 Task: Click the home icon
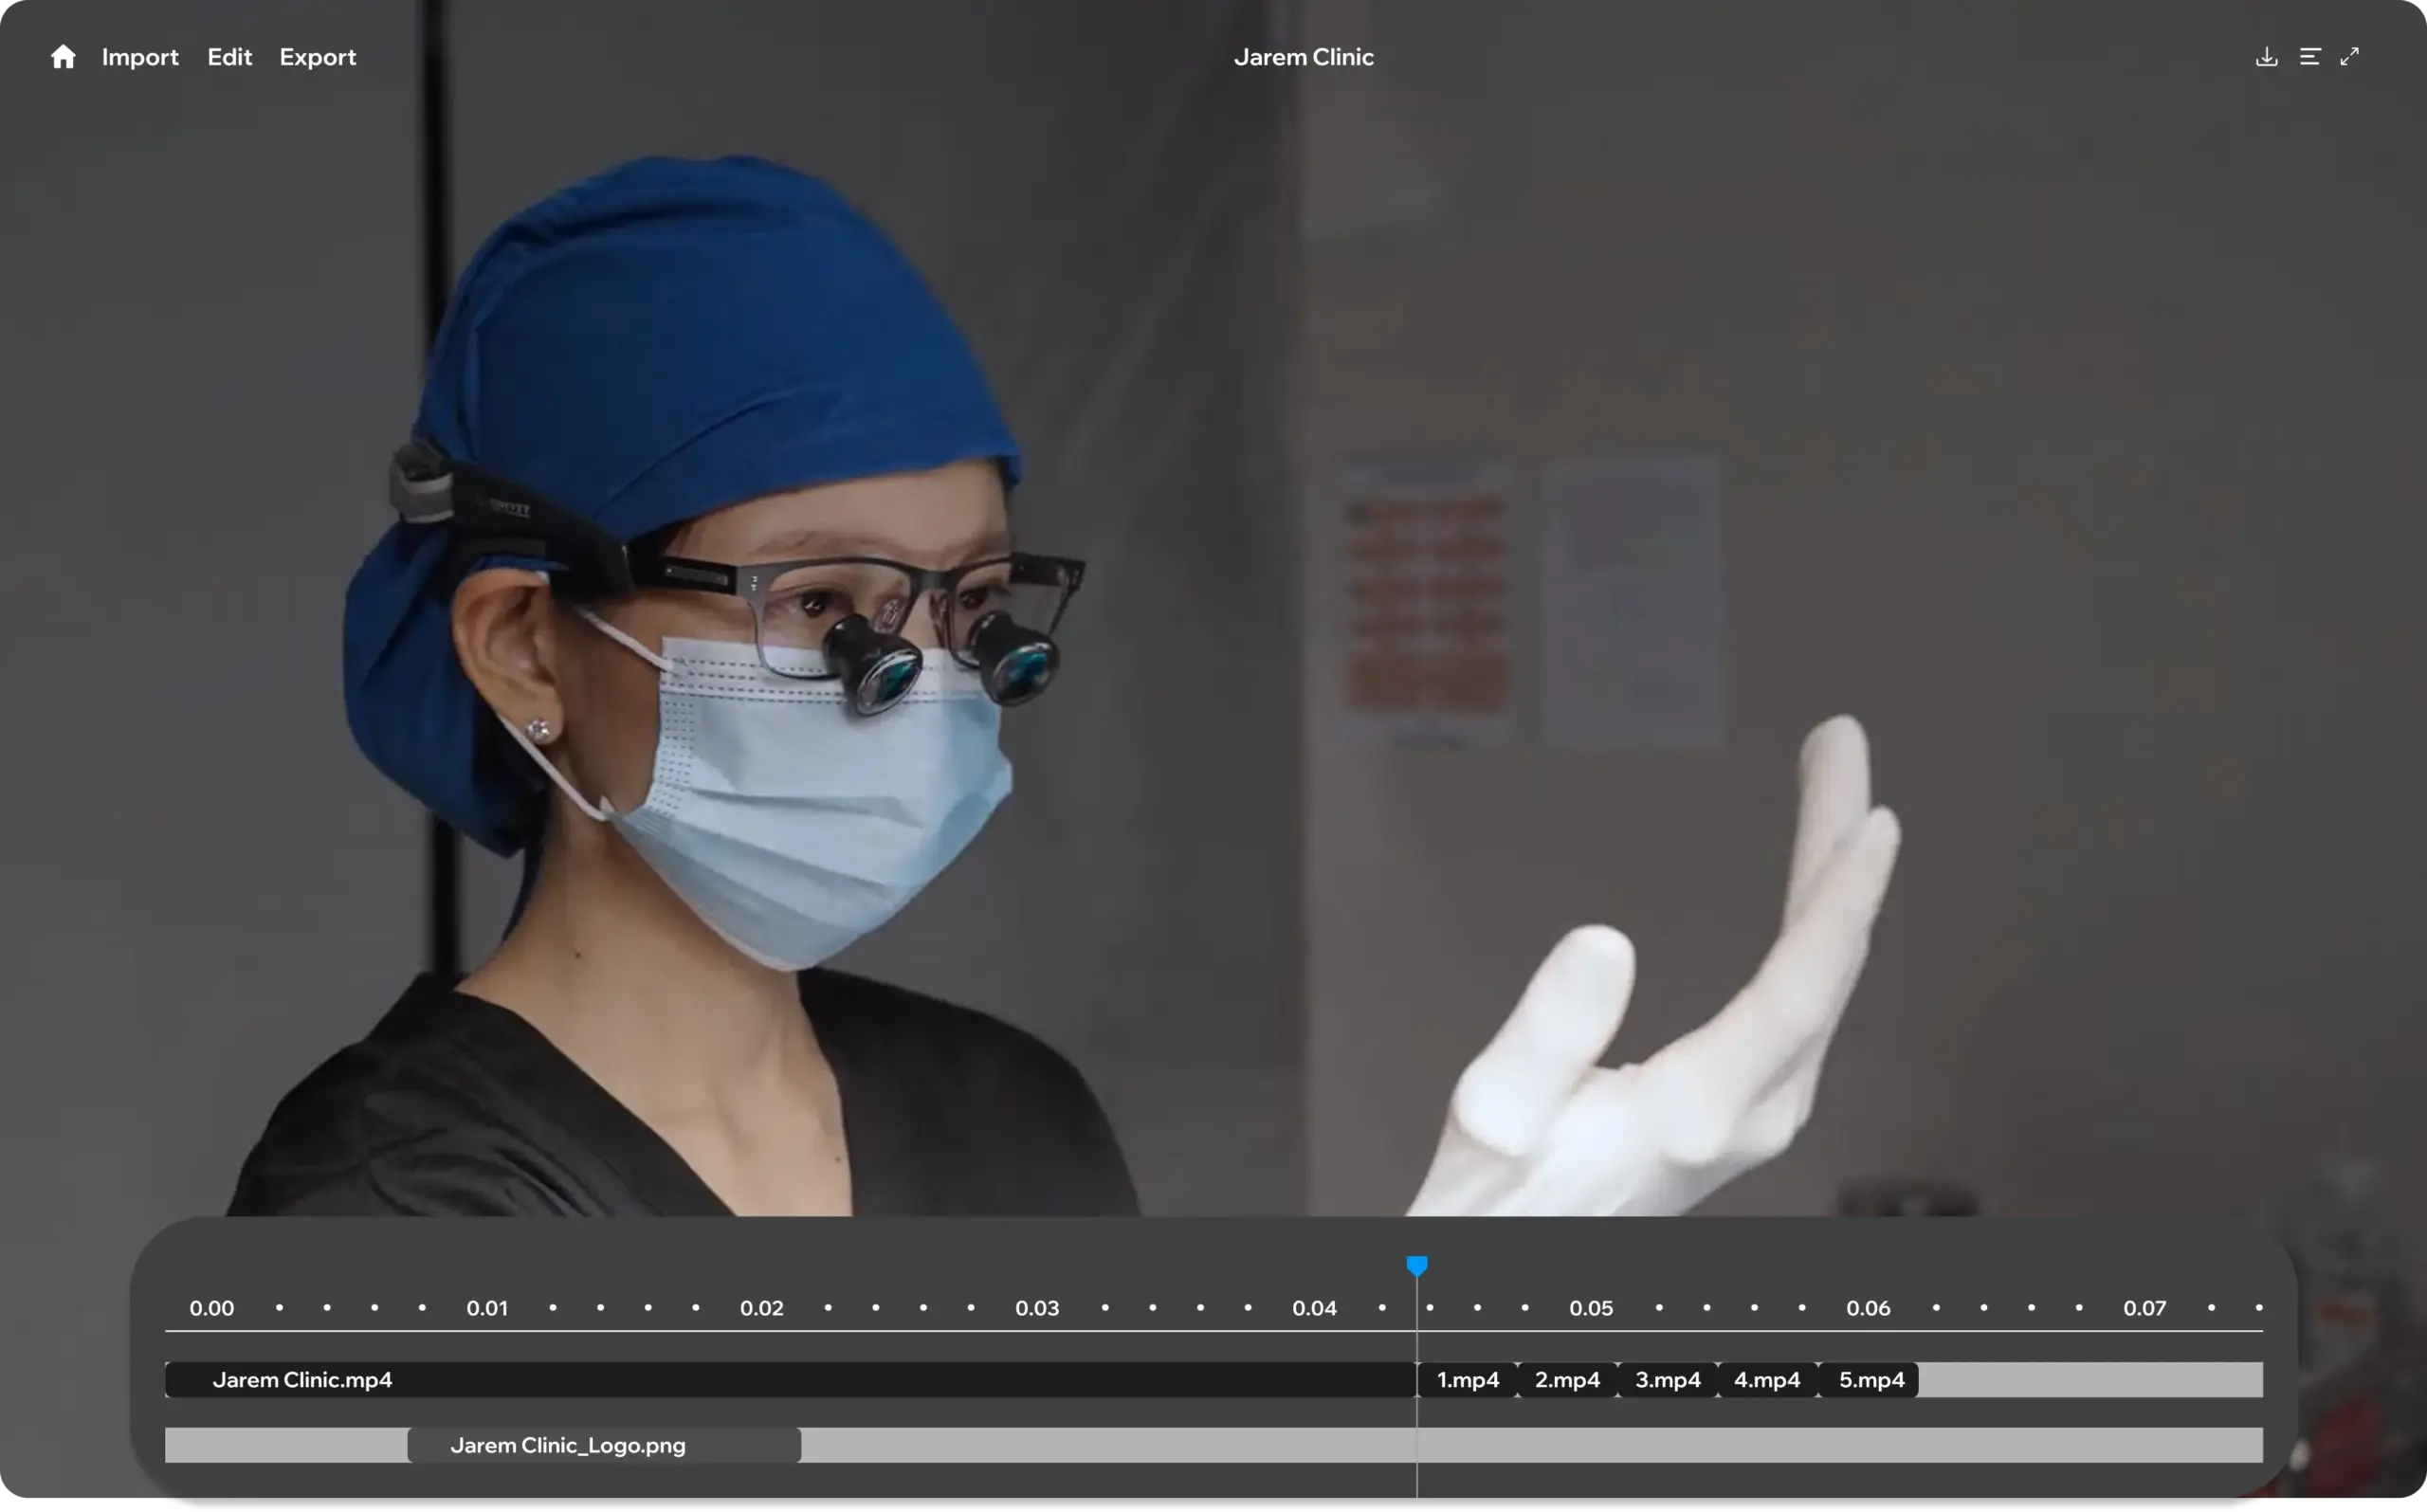tap(63, 57)
